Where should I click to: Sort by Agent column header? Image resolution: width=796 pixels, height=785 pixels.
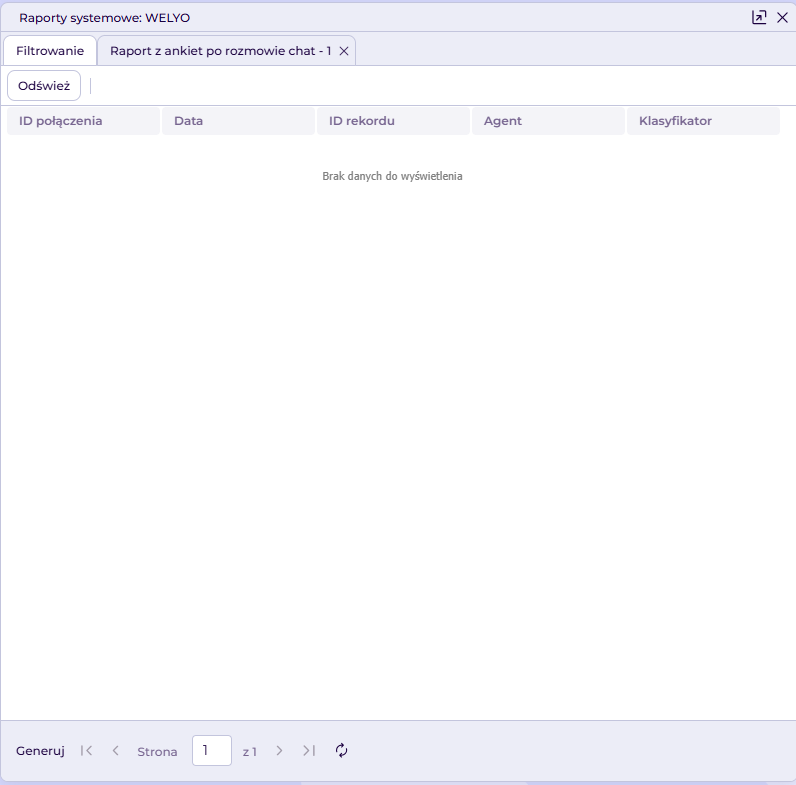point(548,121)
